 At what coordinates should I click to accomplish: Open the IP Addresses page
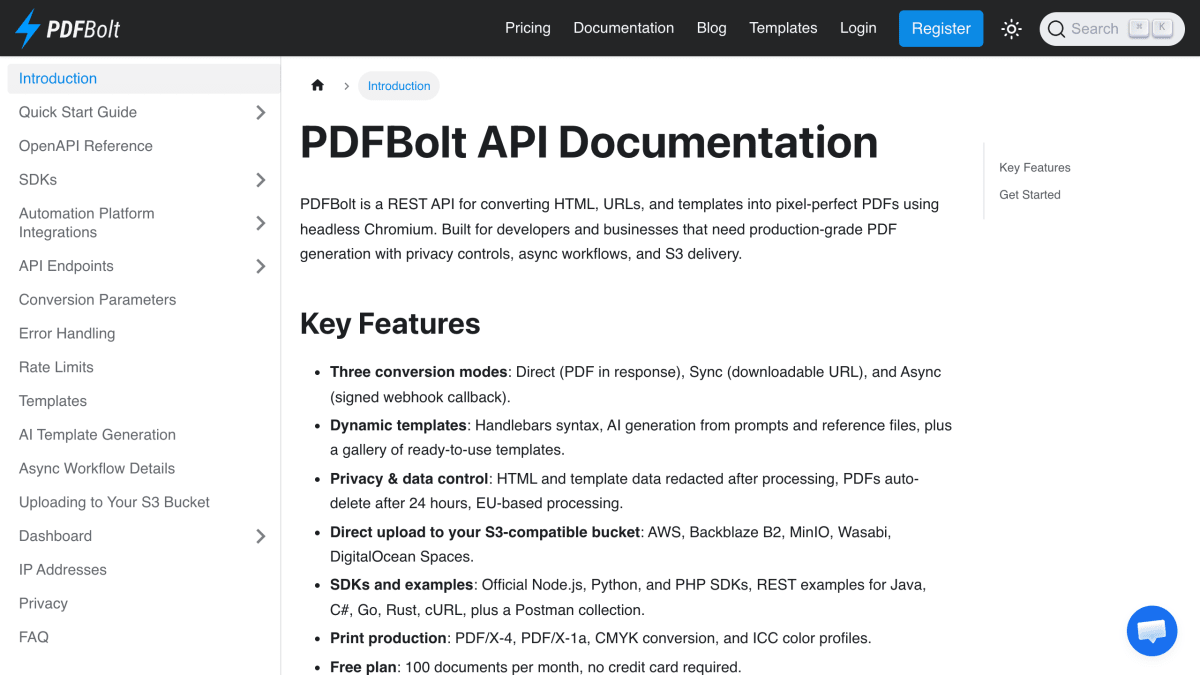(63, 570)
